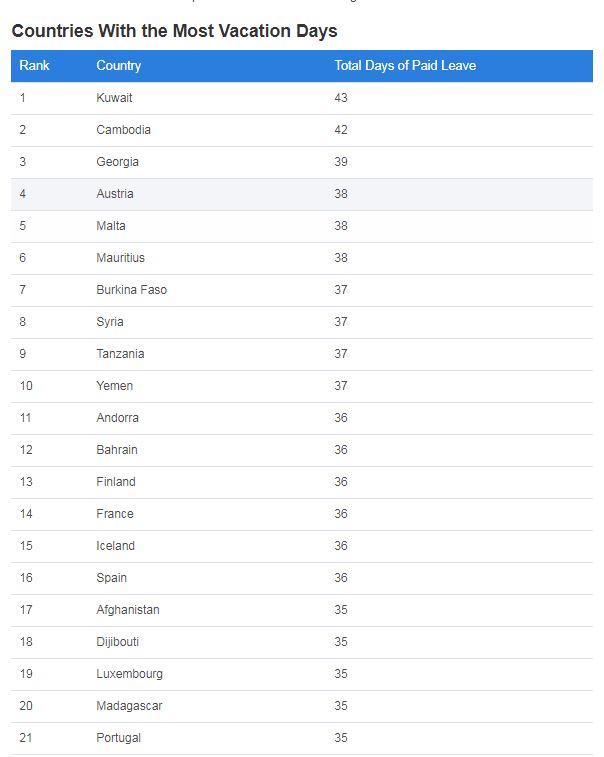
Task: Sort by the Rank column header
Action: (34, 66)
